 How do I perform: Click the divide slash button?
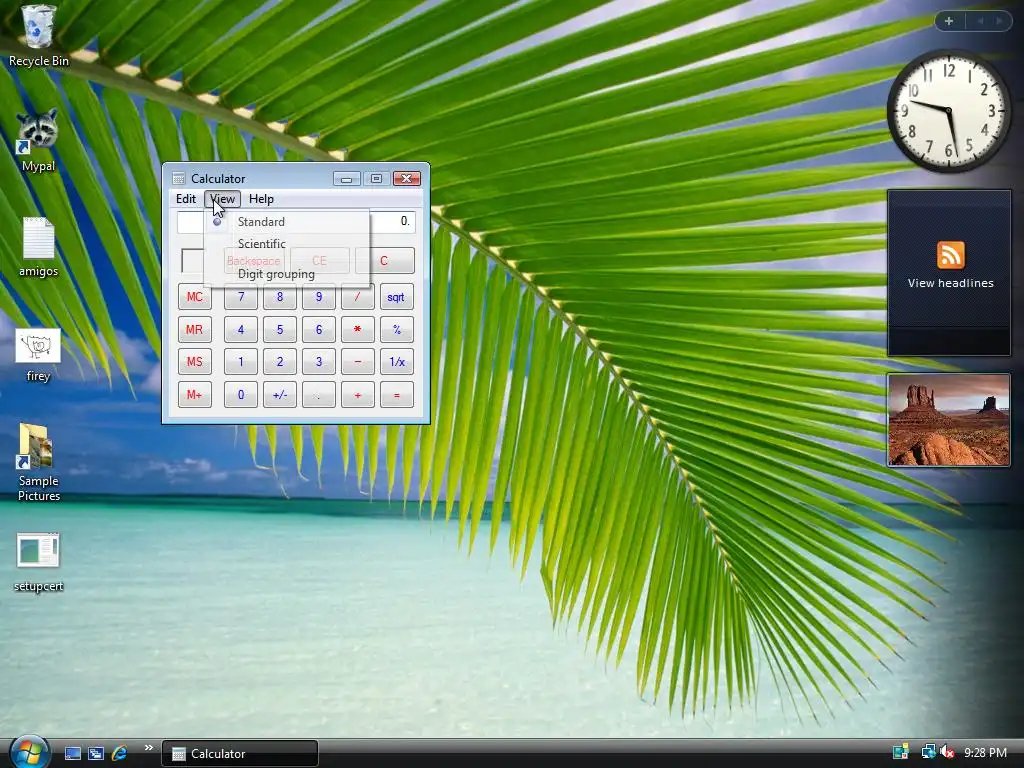(357, 297)
